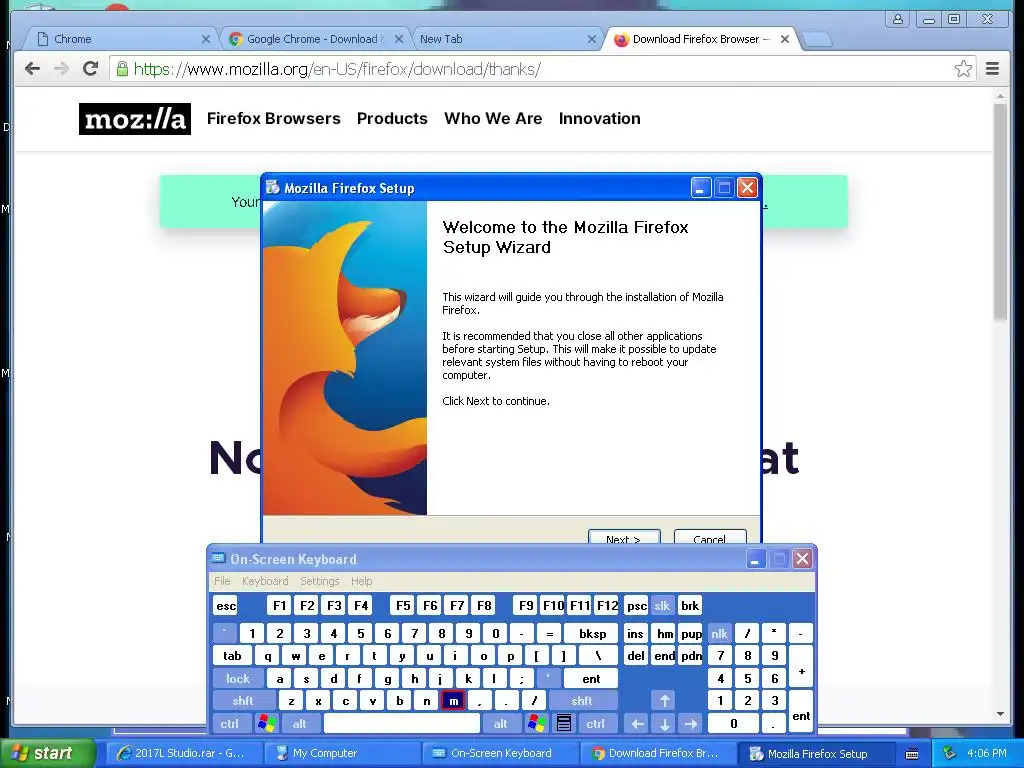Click the highlighted m key
The image size is (1024, 768).
[x=453, y=701]
